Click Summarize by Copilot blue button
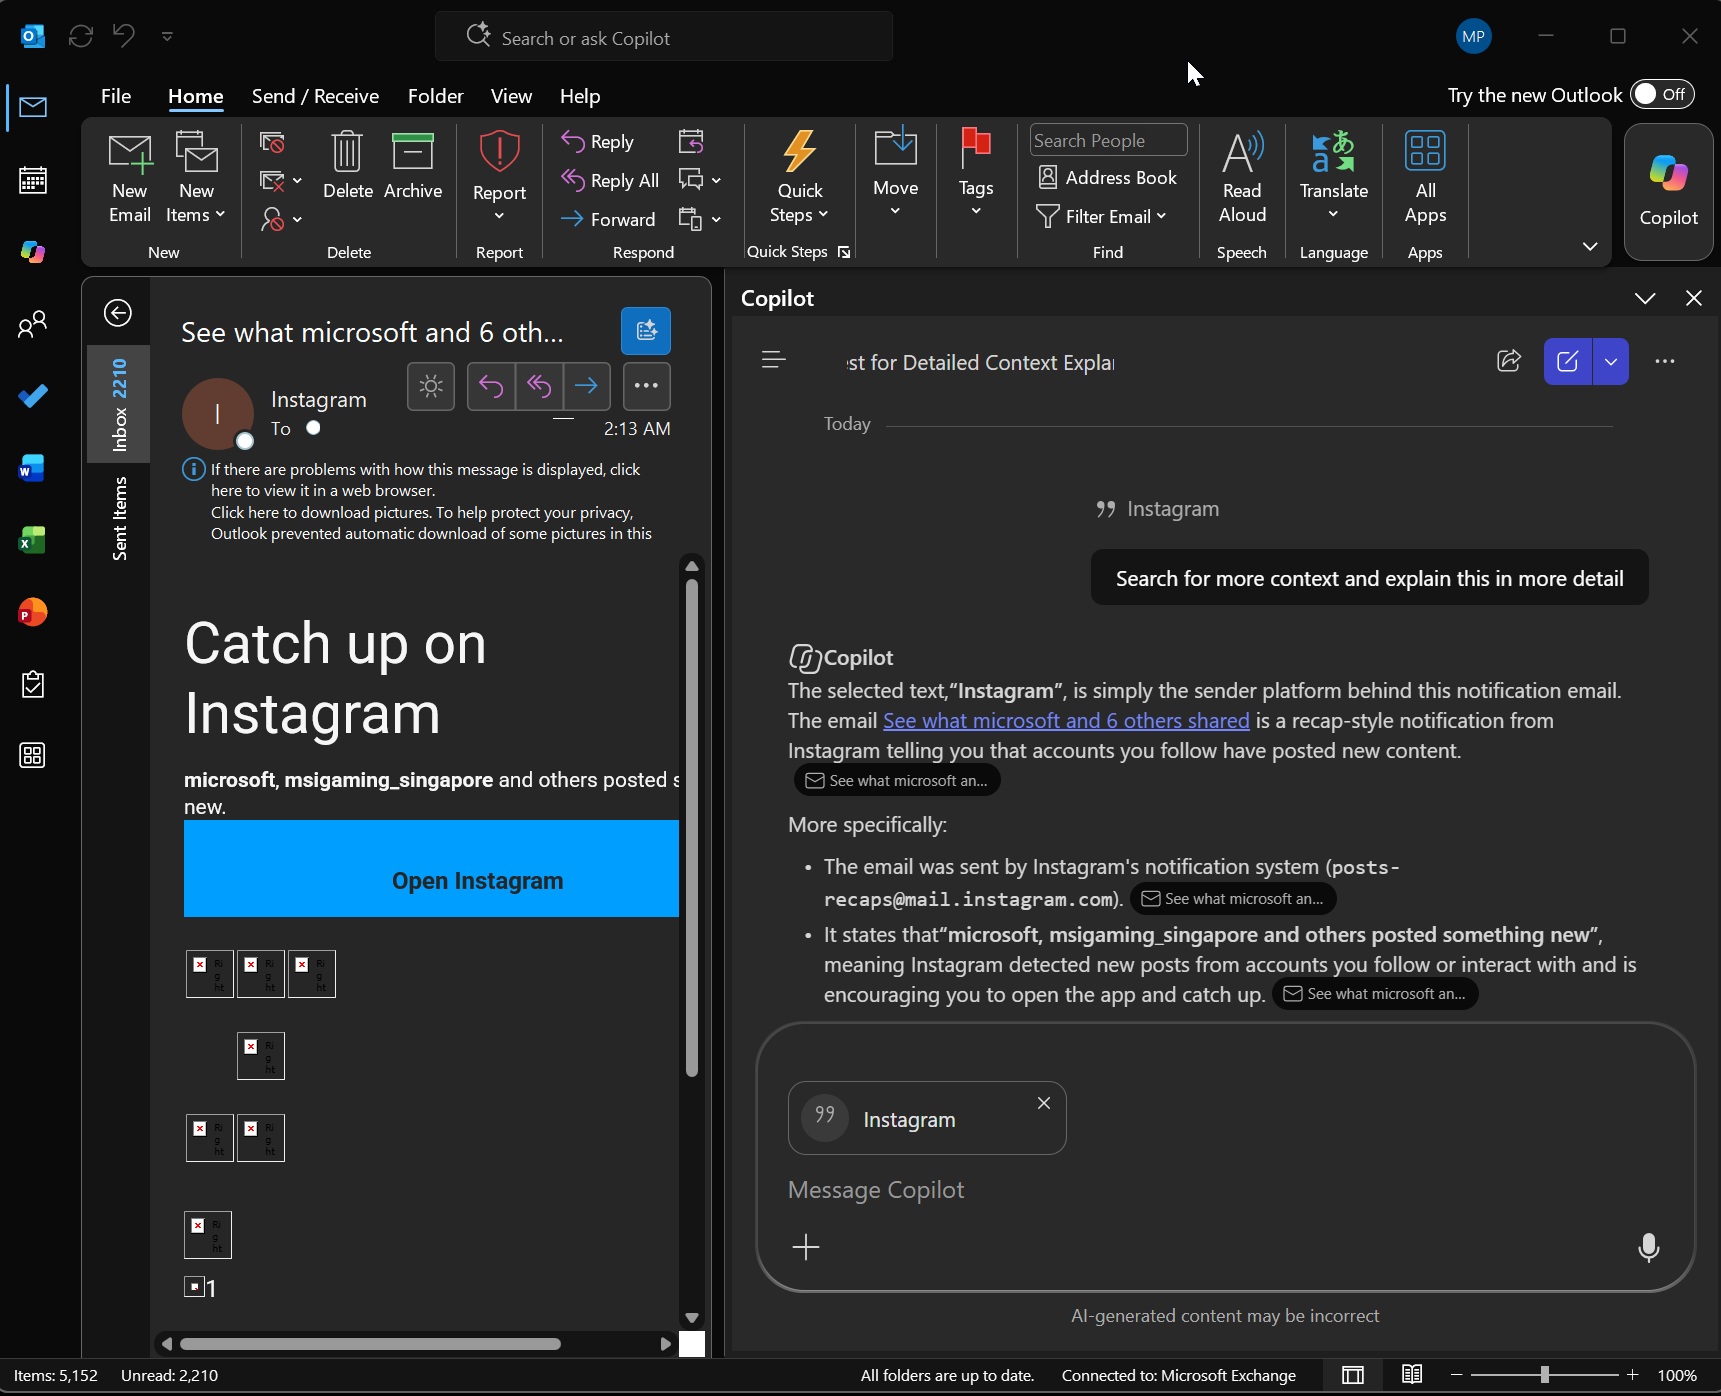This screenshot has width=1721, height=1396. 646,331
